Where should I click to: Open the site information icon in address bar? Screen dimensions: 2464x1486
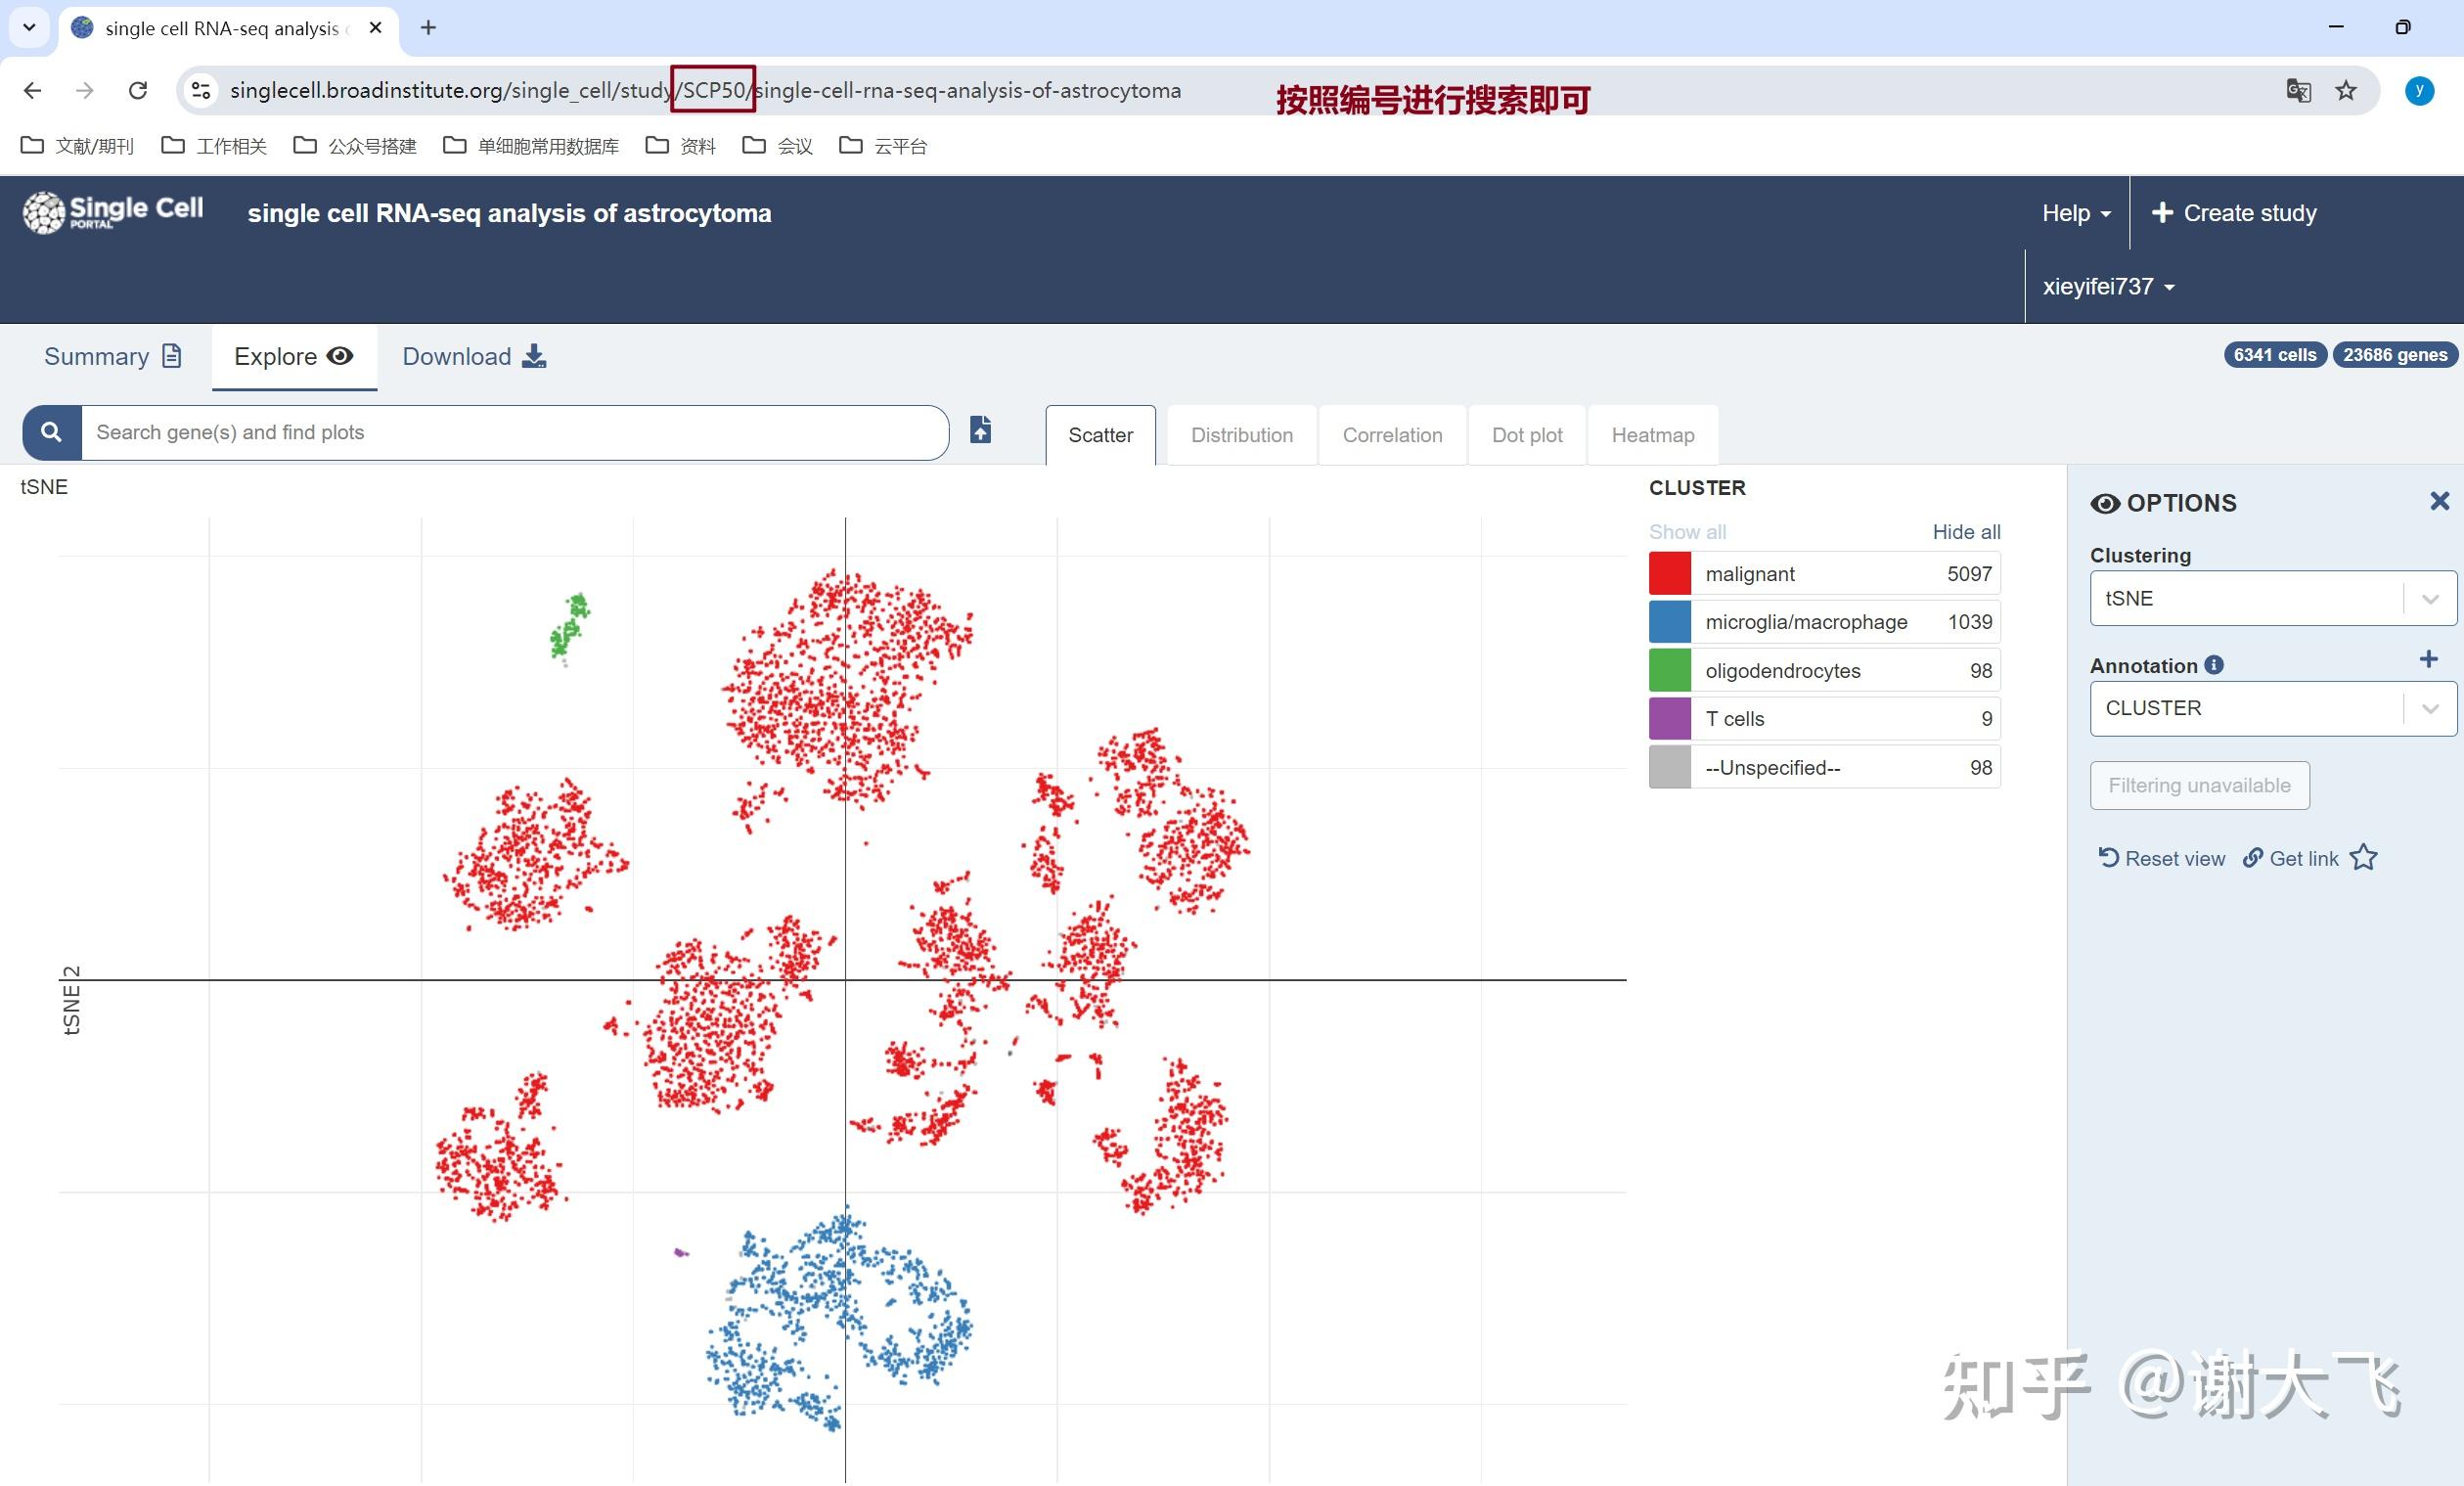click(201, 90)
